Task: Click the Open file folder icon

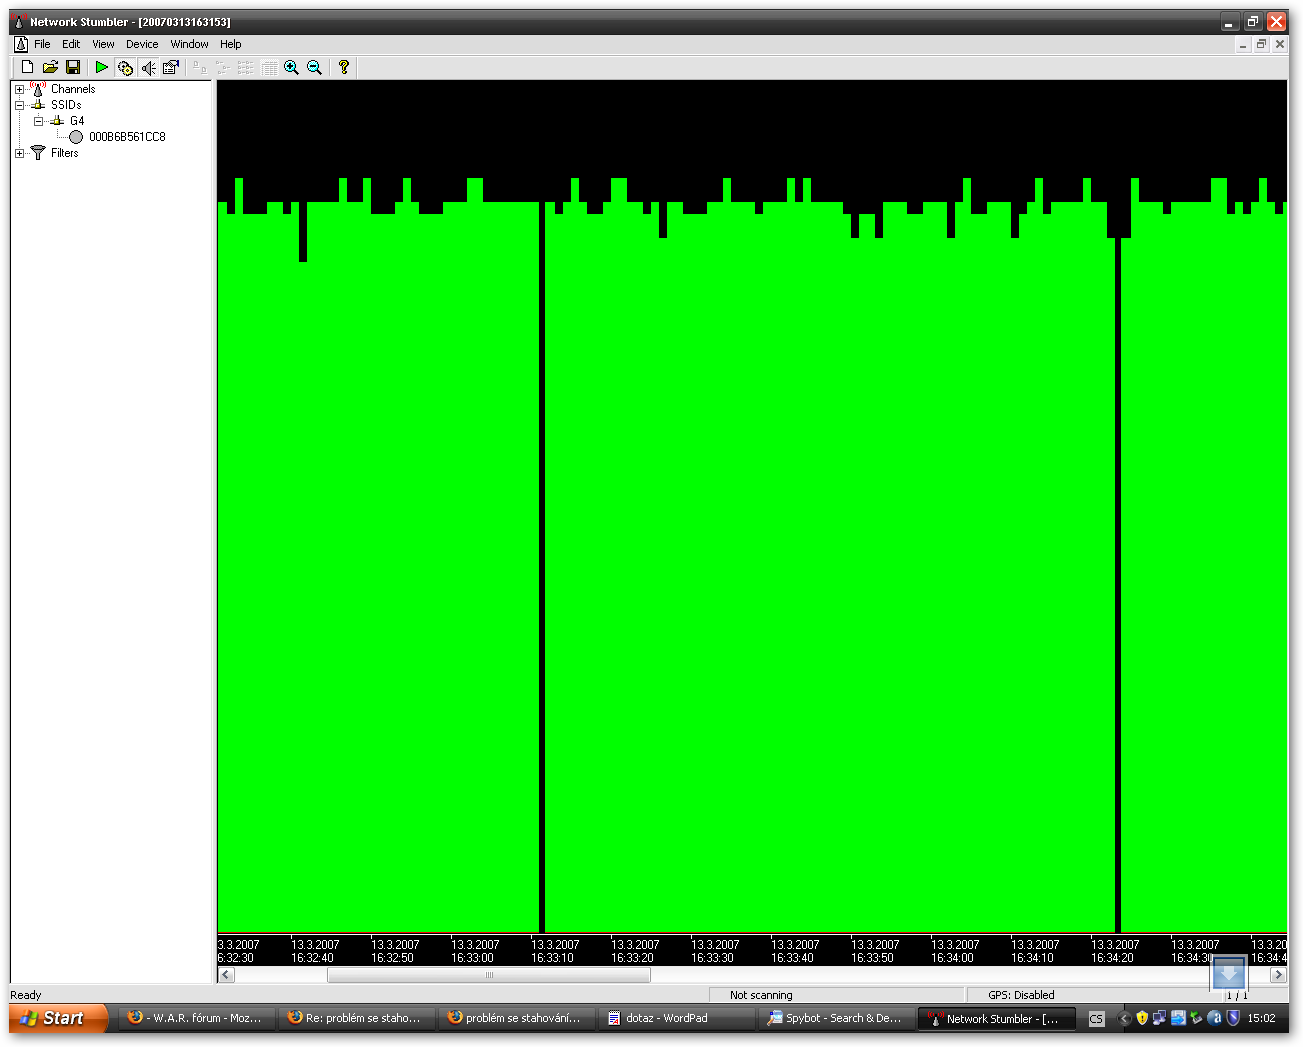Action: tap(50, 67)
